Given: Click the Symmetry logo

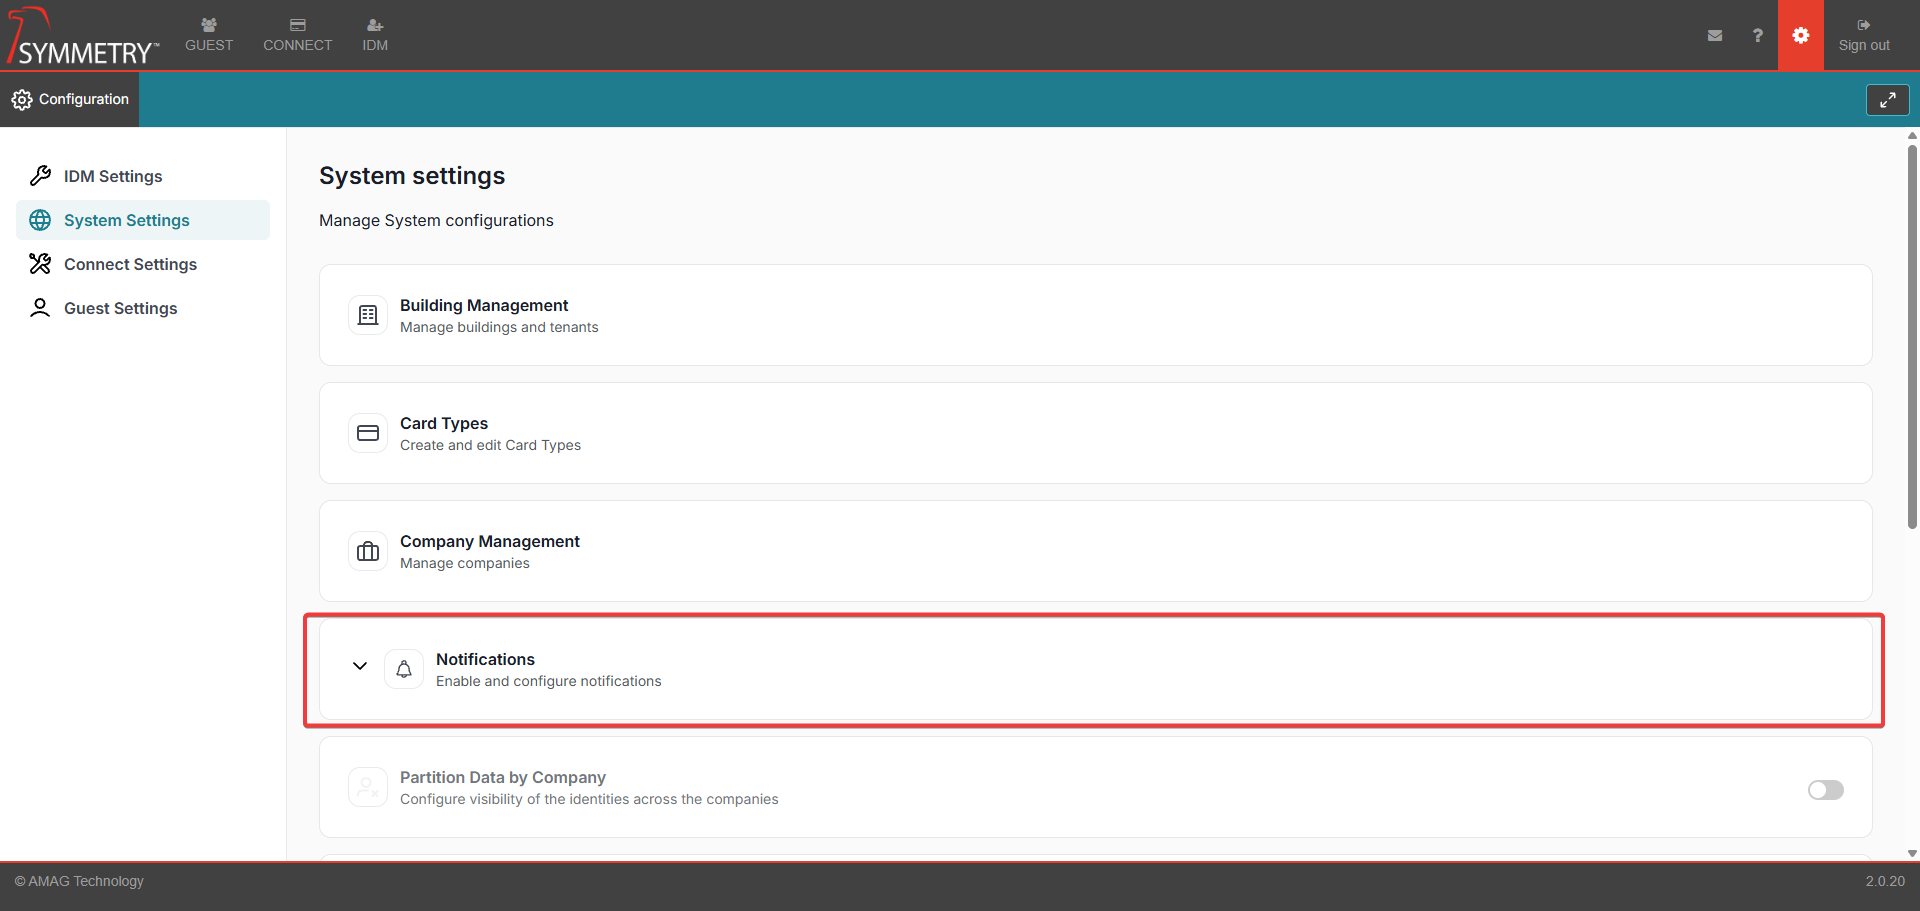Looking at the screenshot, I should click(x=84, y=38).
